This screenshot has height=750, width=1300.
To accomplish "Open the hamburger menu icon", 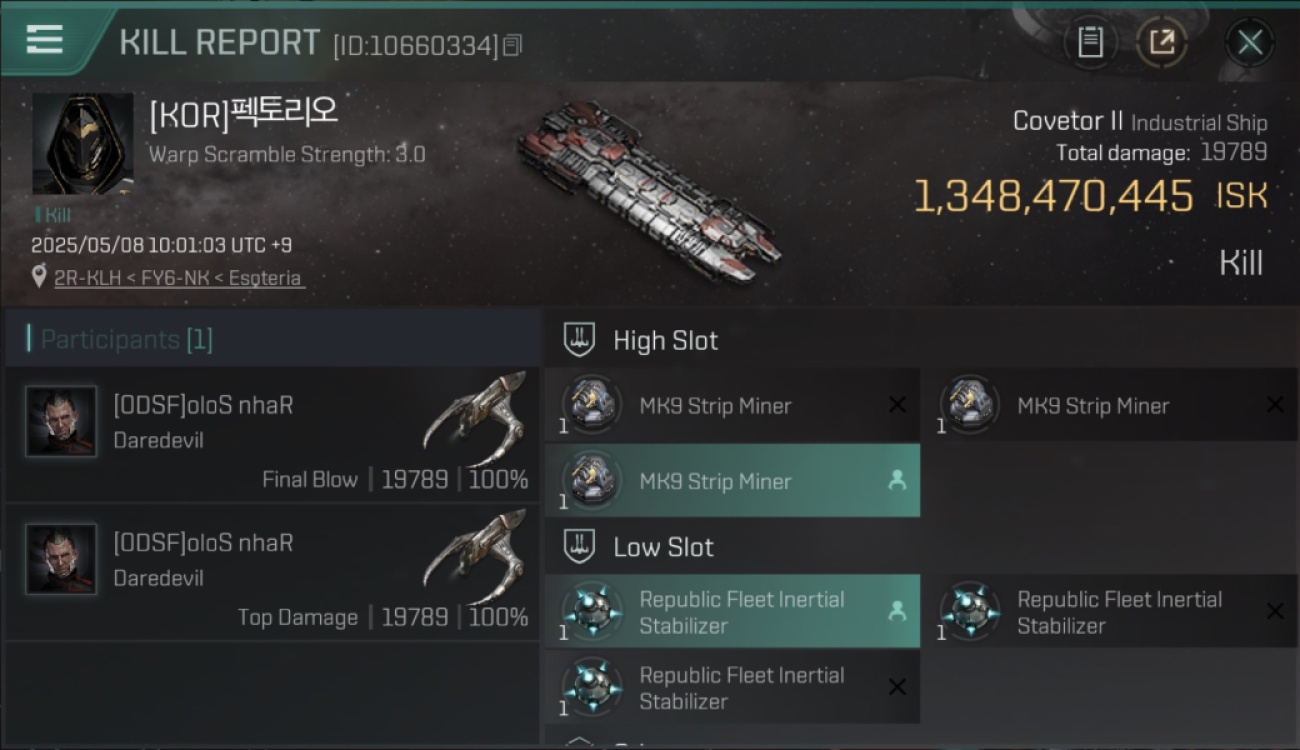I will click(x=45, y=41).
